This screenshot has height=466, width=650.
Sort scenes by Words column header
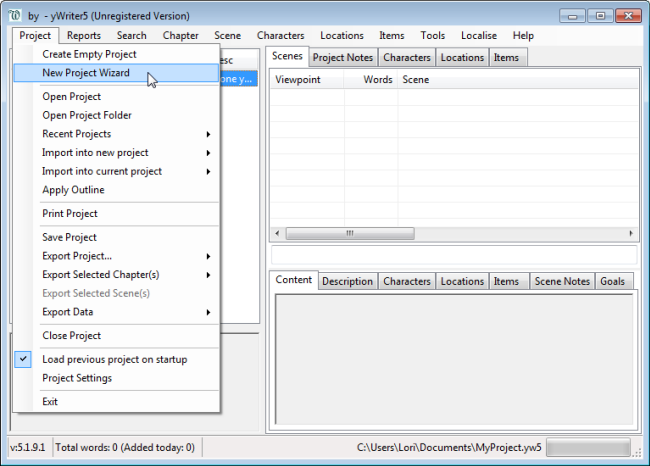tap(371, 80)
